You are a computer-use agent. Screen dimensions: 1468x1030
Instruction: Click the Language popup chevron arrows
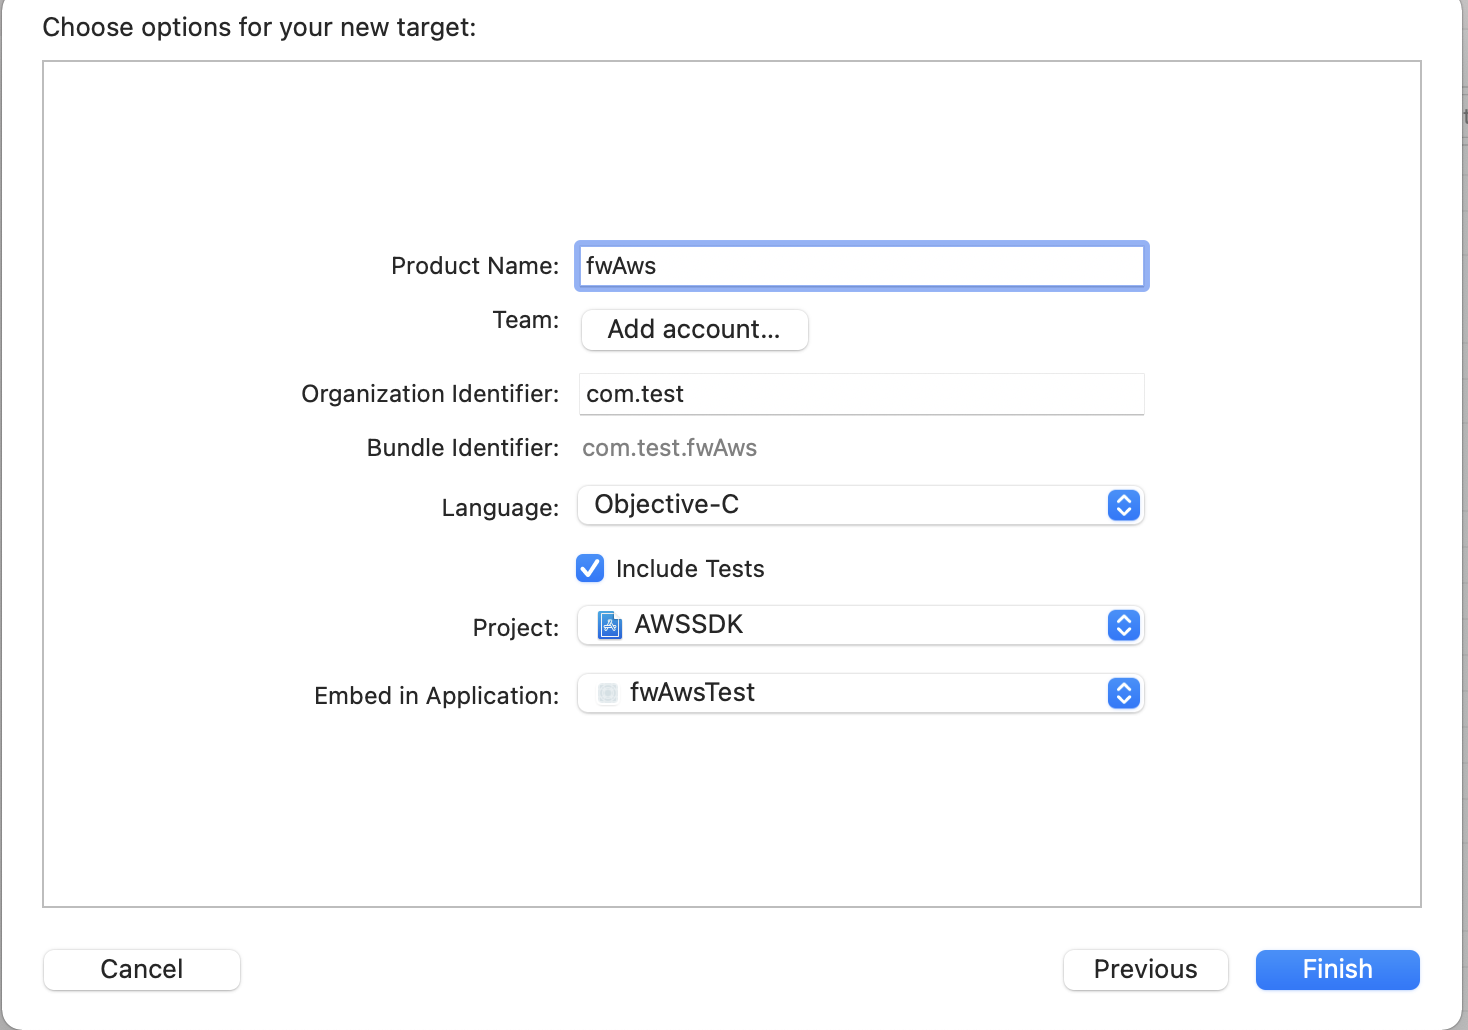pos(1123,505)
